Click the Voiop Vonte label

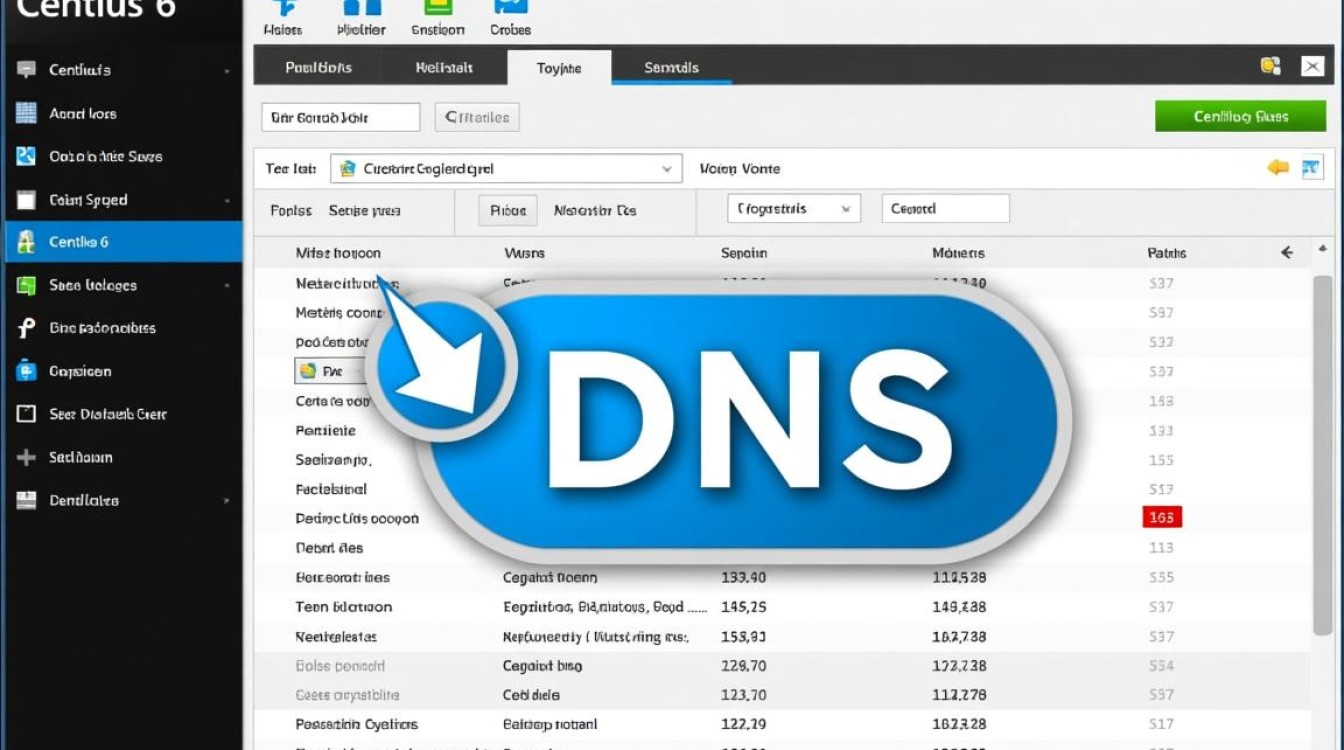(x=740, y=169)
